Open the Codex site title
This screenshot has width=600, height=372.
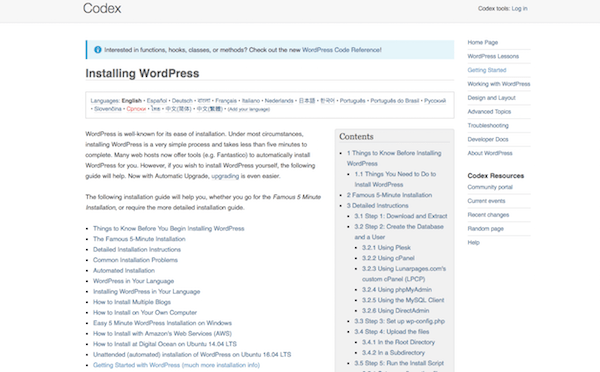click(102, 8)
